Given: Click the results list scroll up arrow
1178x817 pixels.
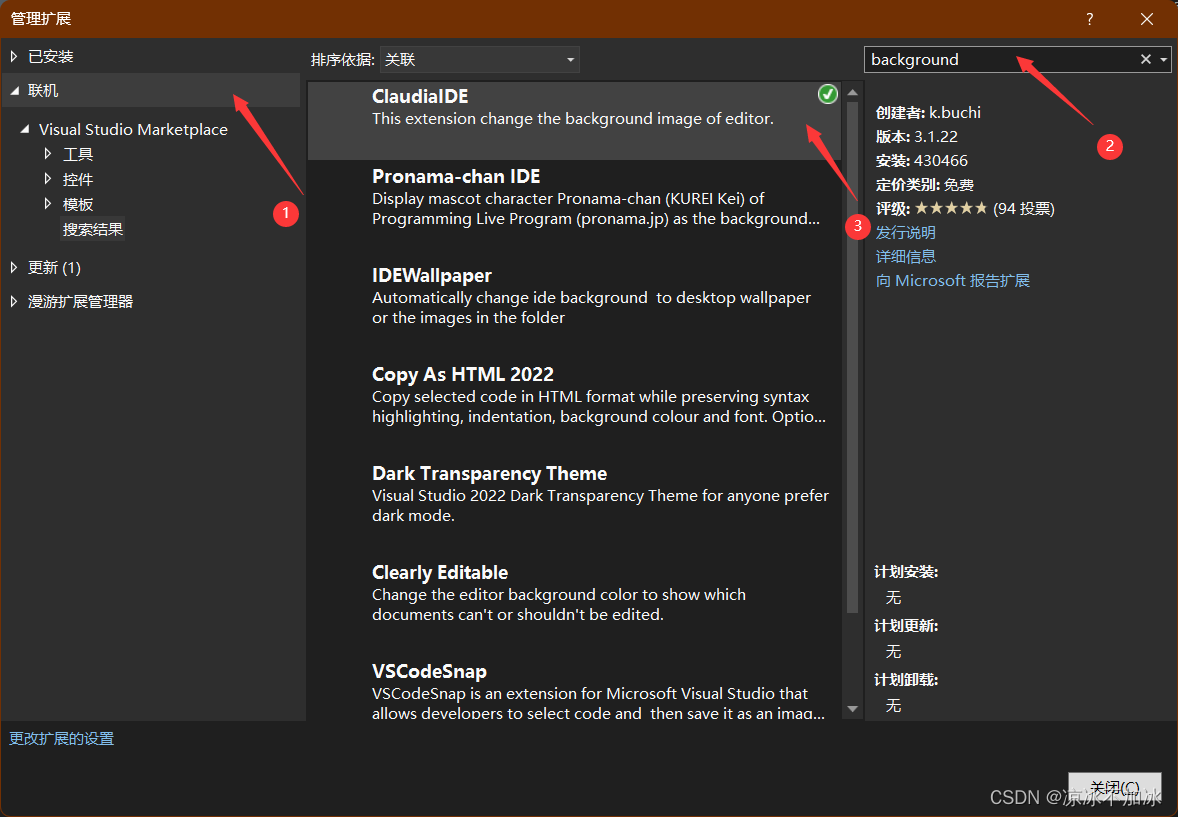Looking at the screenshot, I should click(852, 92).
